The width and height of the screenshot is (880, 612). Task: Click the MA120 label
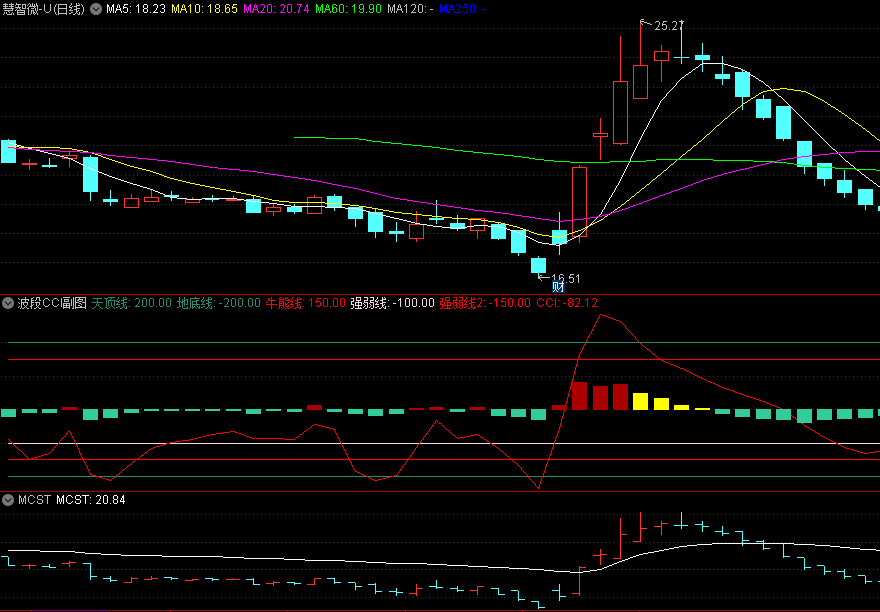click(x=410, y=9)
